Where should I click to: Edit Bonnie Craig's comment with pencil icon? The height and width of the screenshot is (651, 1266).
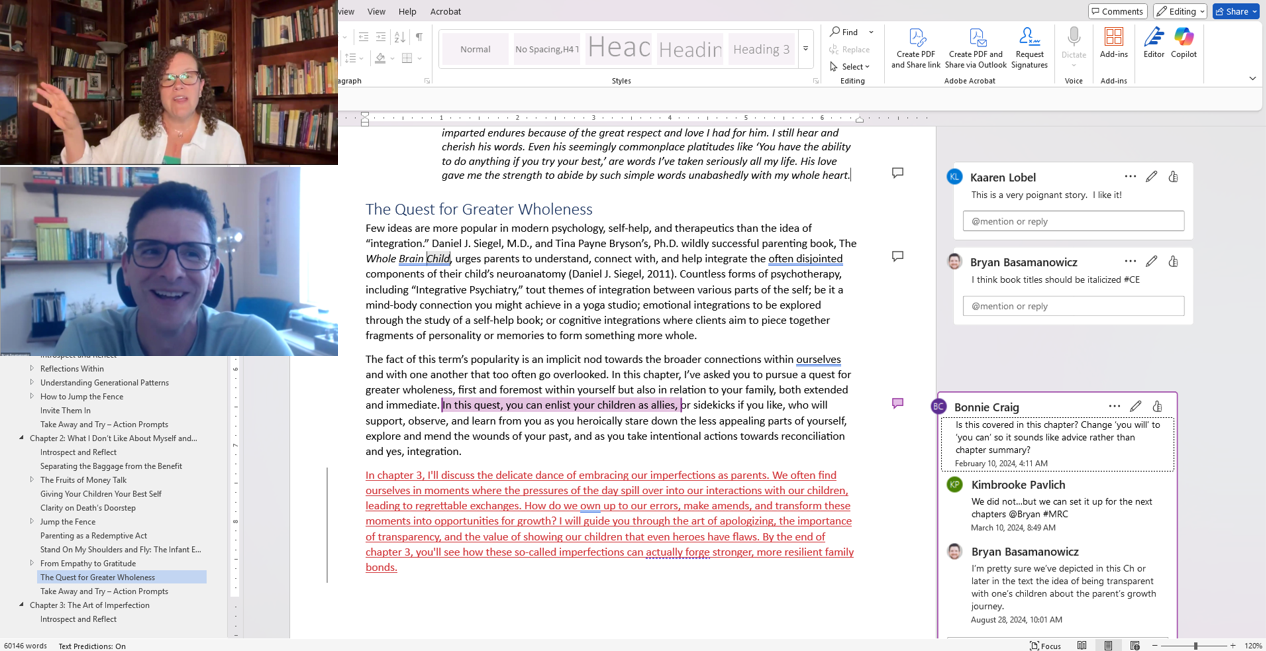click(1135, 407)
